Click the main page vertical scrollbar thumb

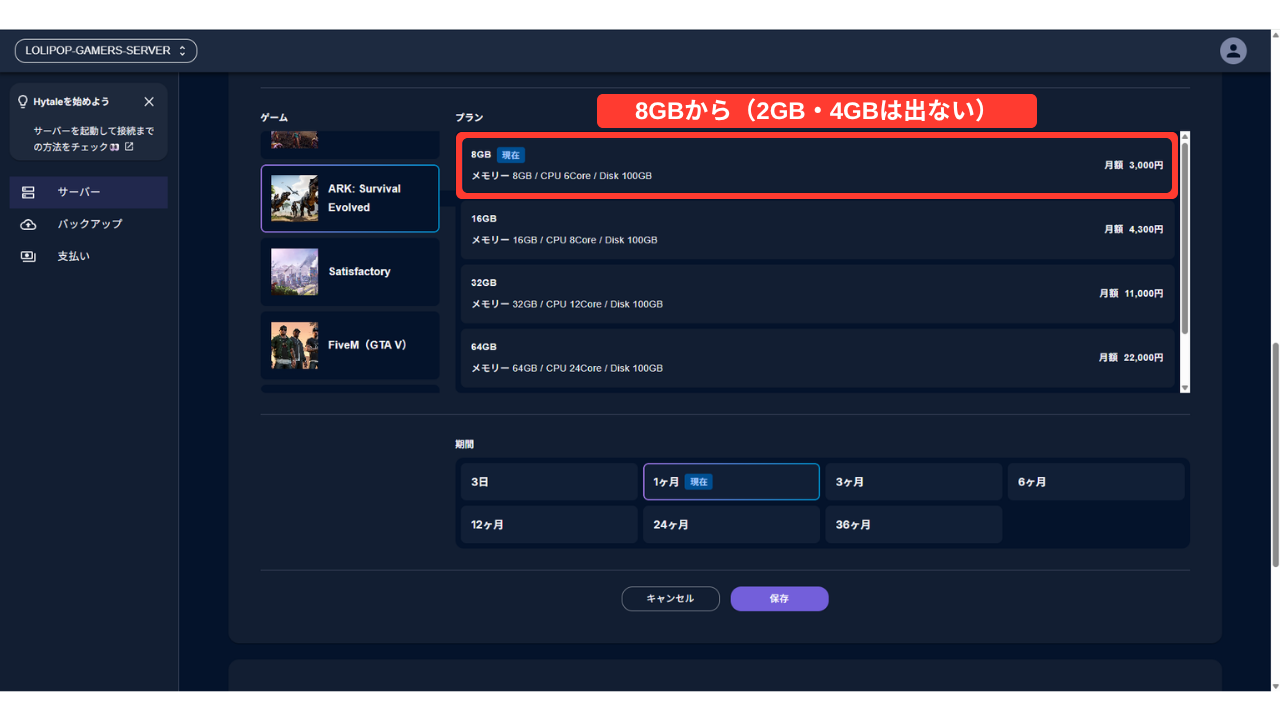point(1275,455)
